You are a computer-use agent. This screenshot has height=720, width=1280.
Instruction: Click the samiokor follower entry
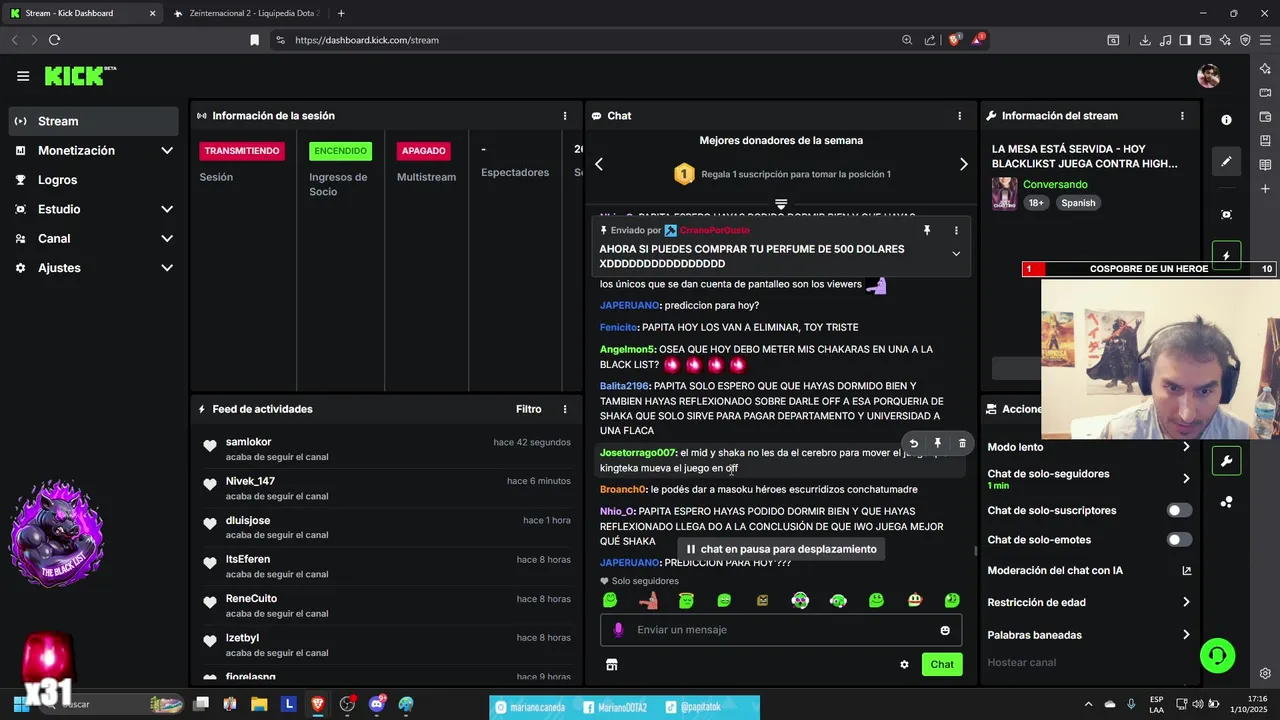coord(386,449)
